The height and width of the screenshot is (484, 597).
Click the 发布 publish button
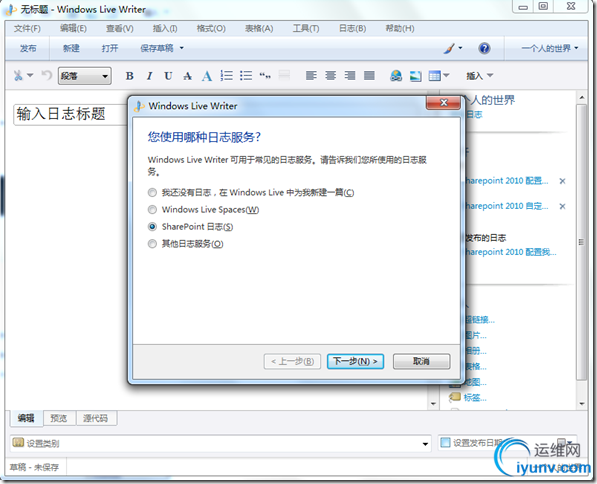(28, 48)
